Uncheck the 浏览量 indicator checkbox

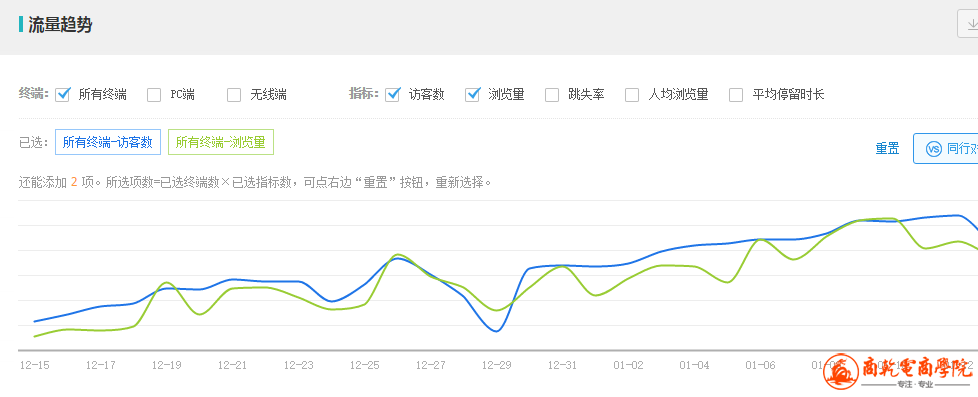[472, 94]
